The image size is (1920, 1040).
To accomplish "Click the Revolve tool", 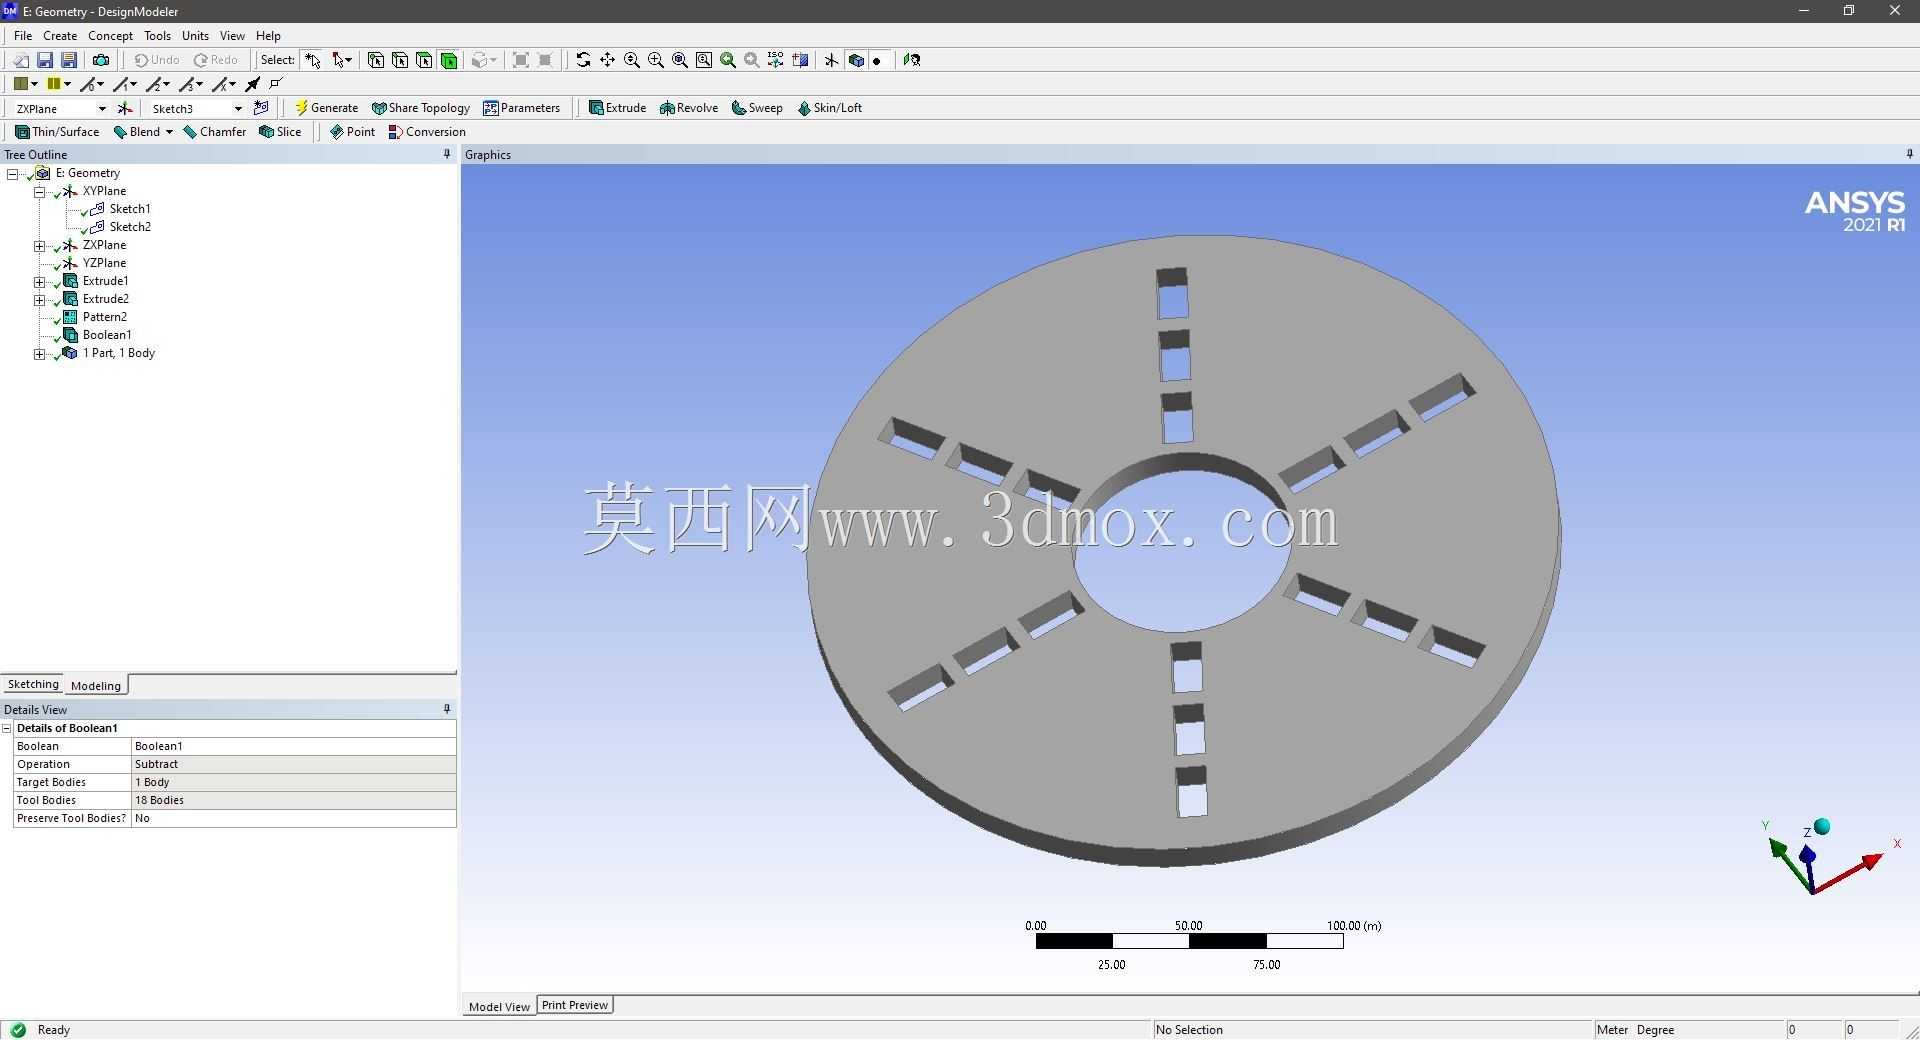I will [x=688, y=108].
